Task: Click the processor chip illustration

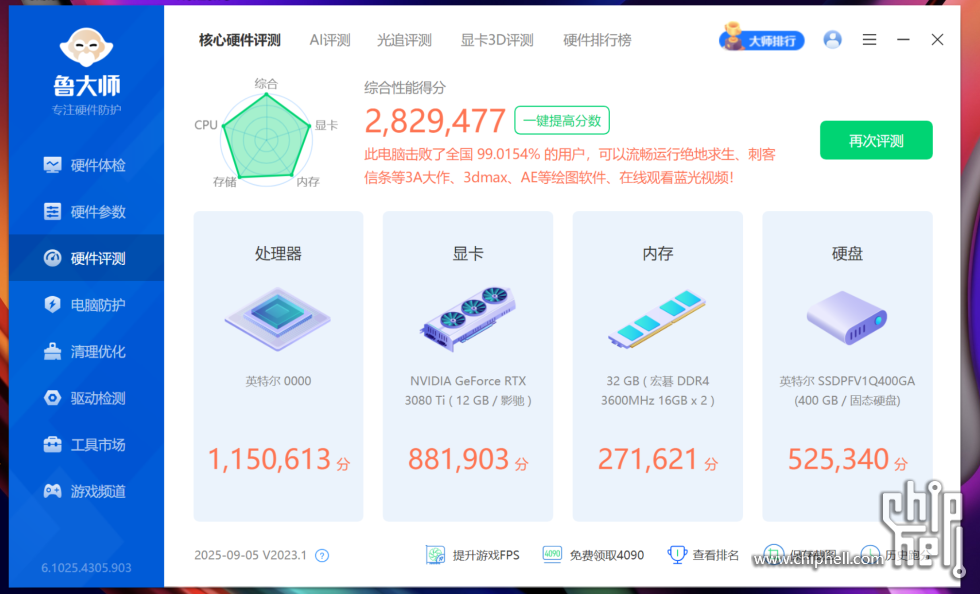Action: 278,318
